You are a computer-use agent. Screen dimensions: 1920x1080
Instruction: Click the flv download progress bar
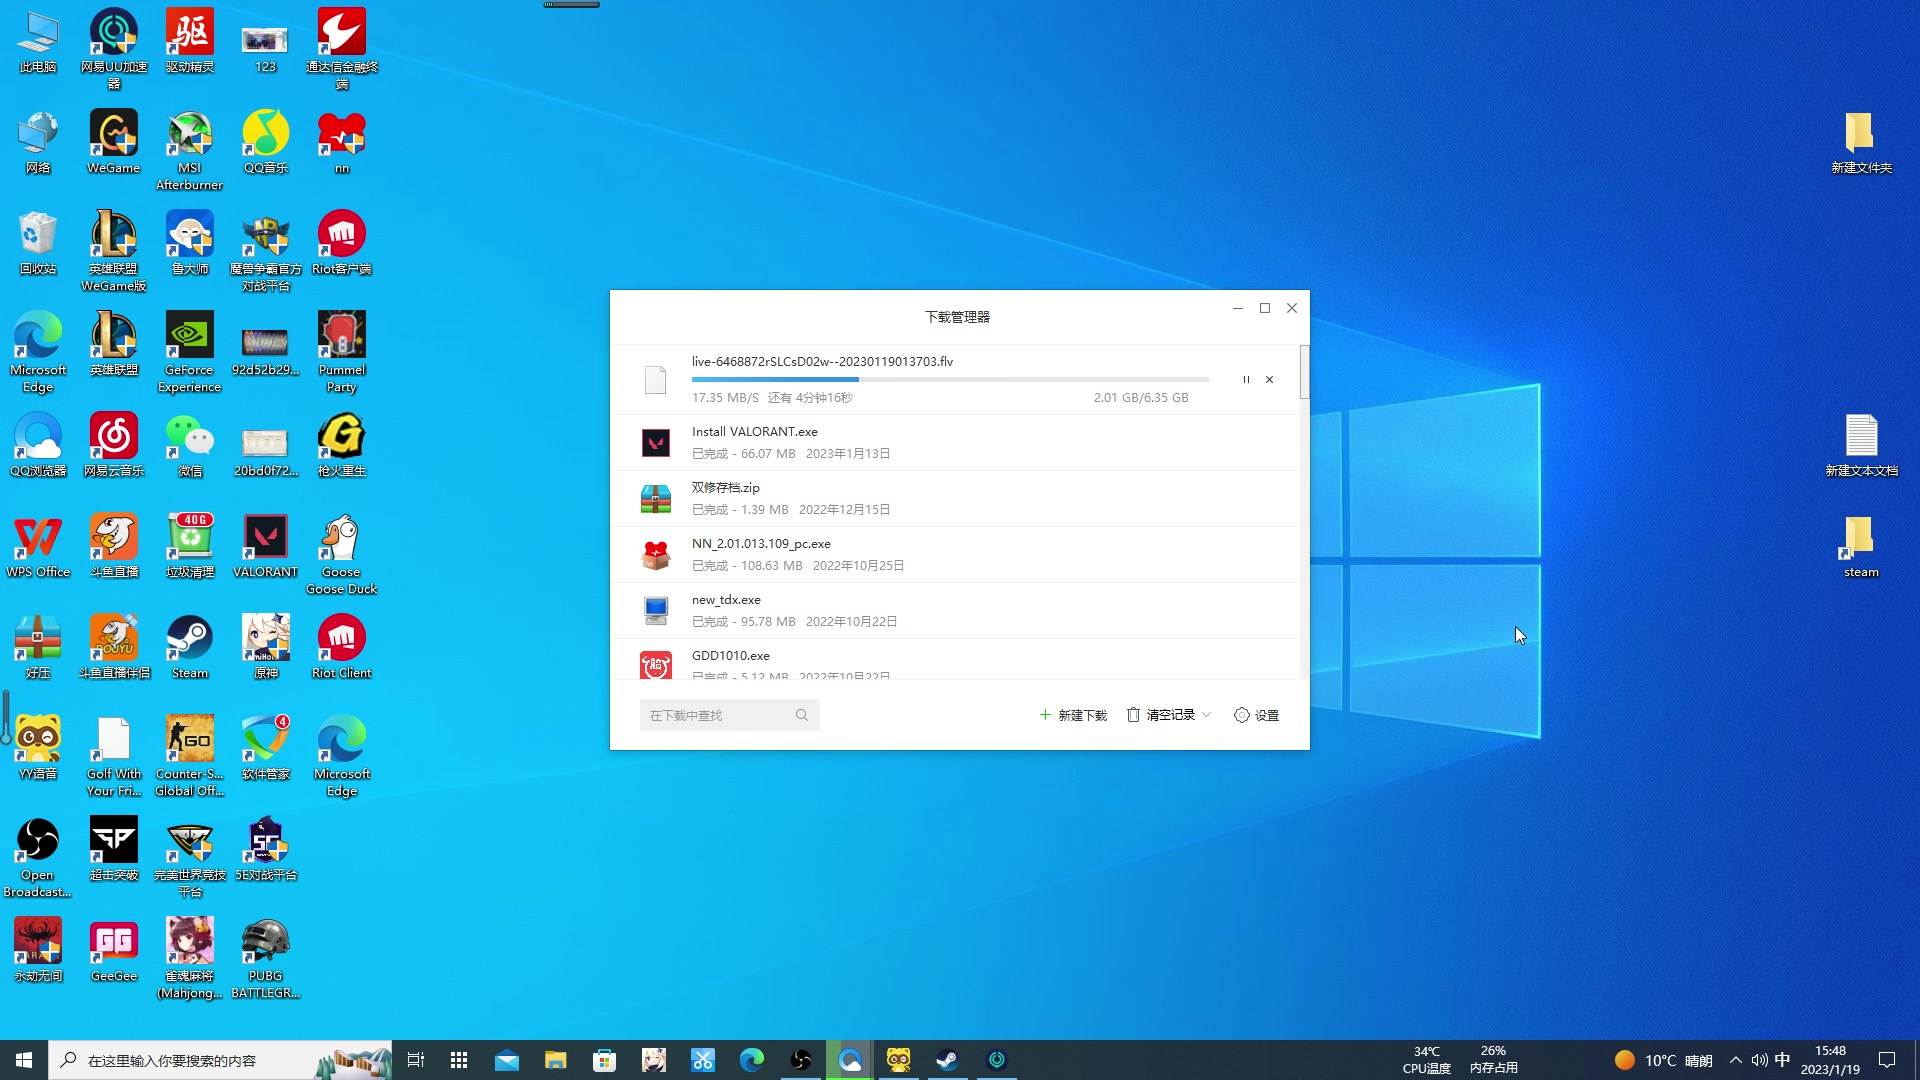pos(950,380)
